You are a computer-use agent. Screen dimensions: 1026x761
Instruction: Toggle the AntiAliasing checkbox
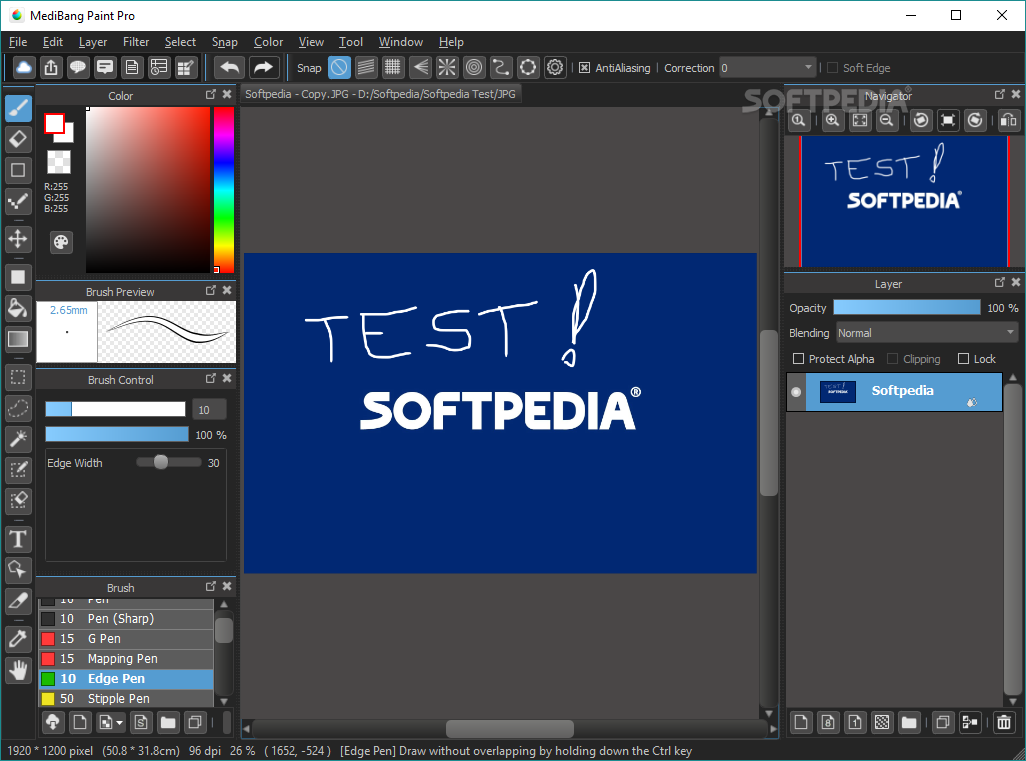584,68
